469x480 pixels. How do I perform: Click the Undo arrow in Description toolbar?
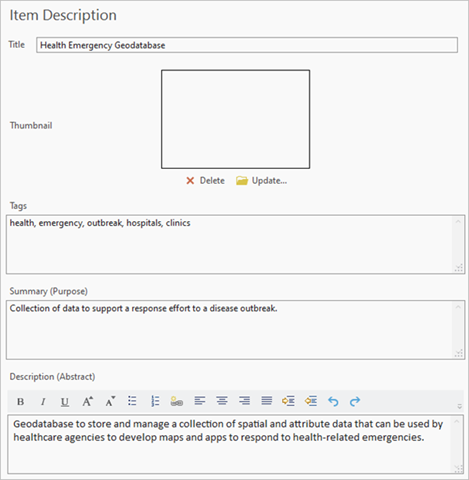[x=333, y=401]
